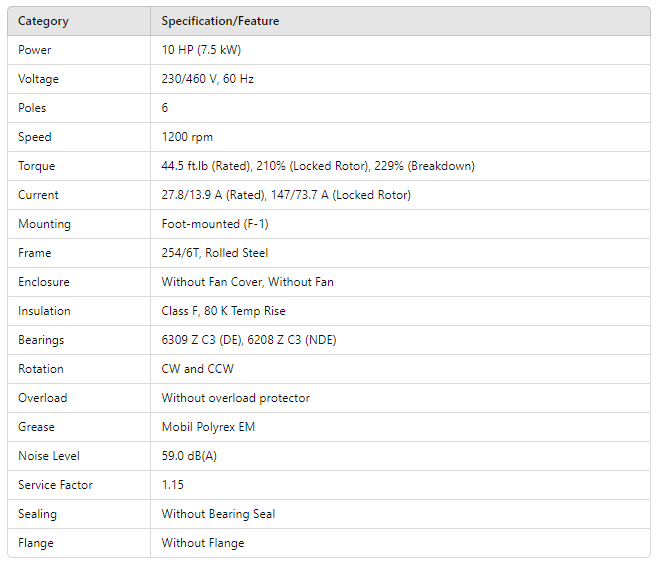Select the Class F insulation value
Screen dimensions: 658x565
coord(223,311)
